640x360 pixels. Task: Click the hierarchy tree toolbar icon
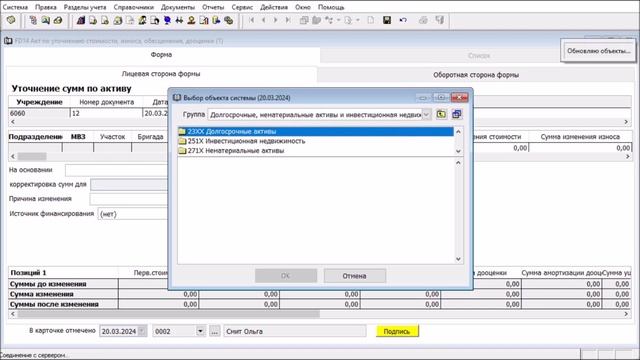(33, 20)
